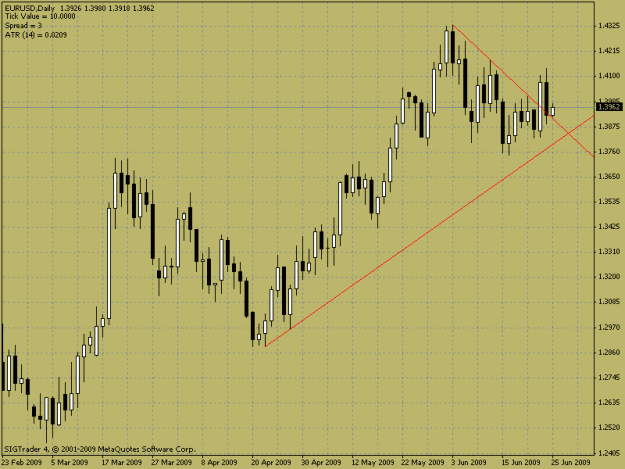The image size is (625, 469).
Task: Click the 1.2405 price scale label
Action: click(609, 453)
